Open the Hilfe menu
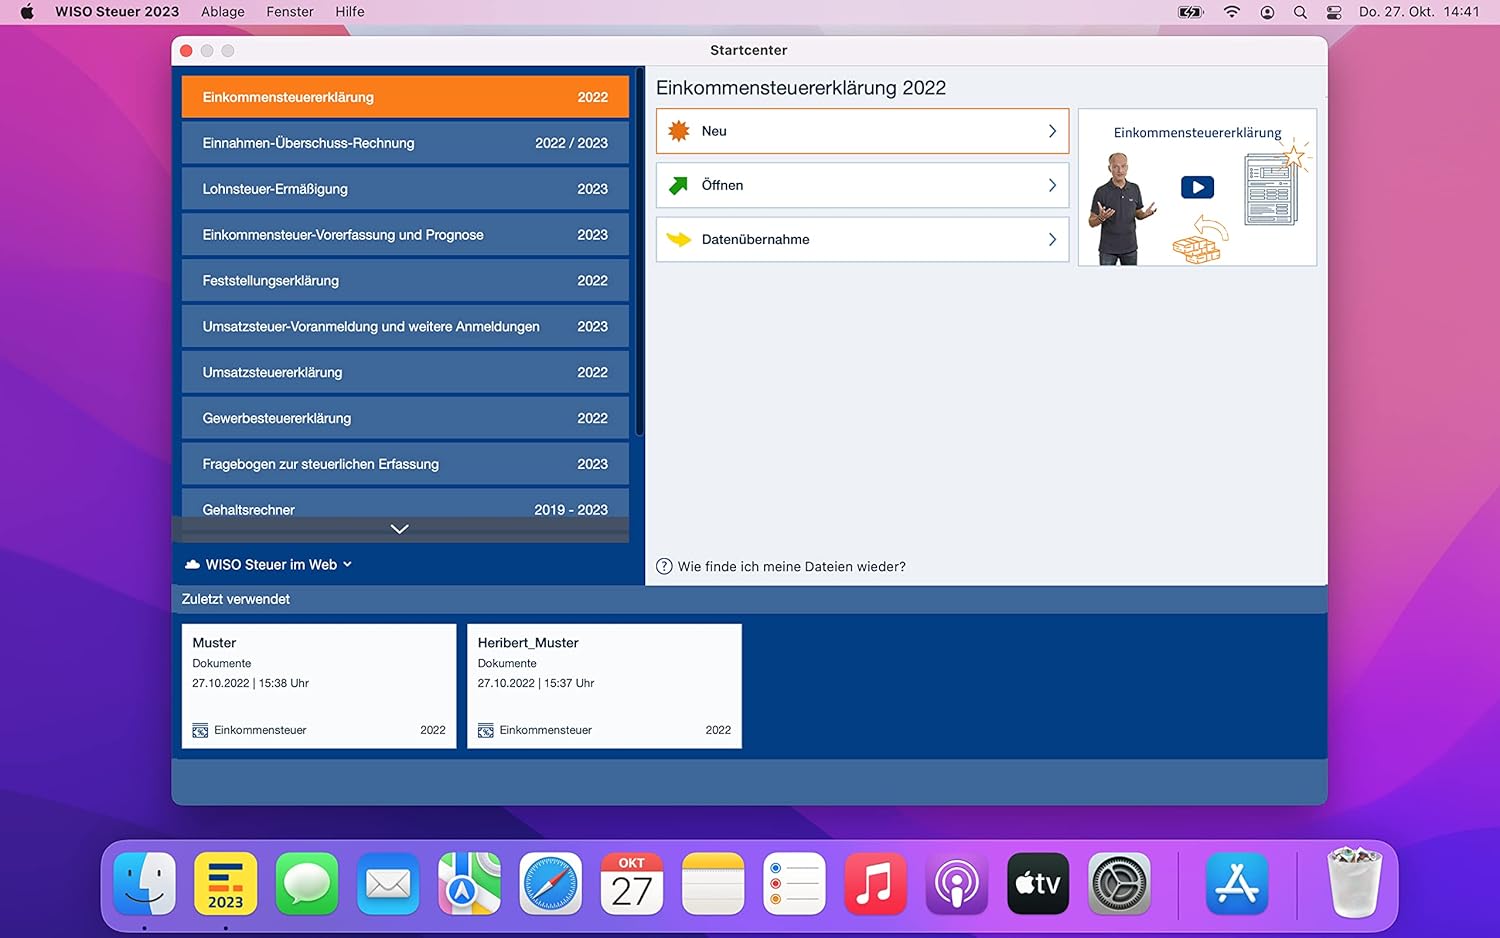The width and height of the screenshot is (1500, 938). (350, 12)
